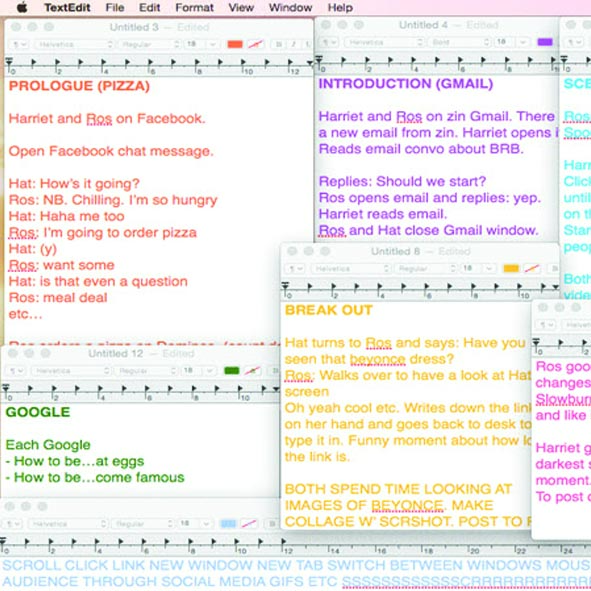Open the Help menu

pyautogui.click(x=340, y=8)
